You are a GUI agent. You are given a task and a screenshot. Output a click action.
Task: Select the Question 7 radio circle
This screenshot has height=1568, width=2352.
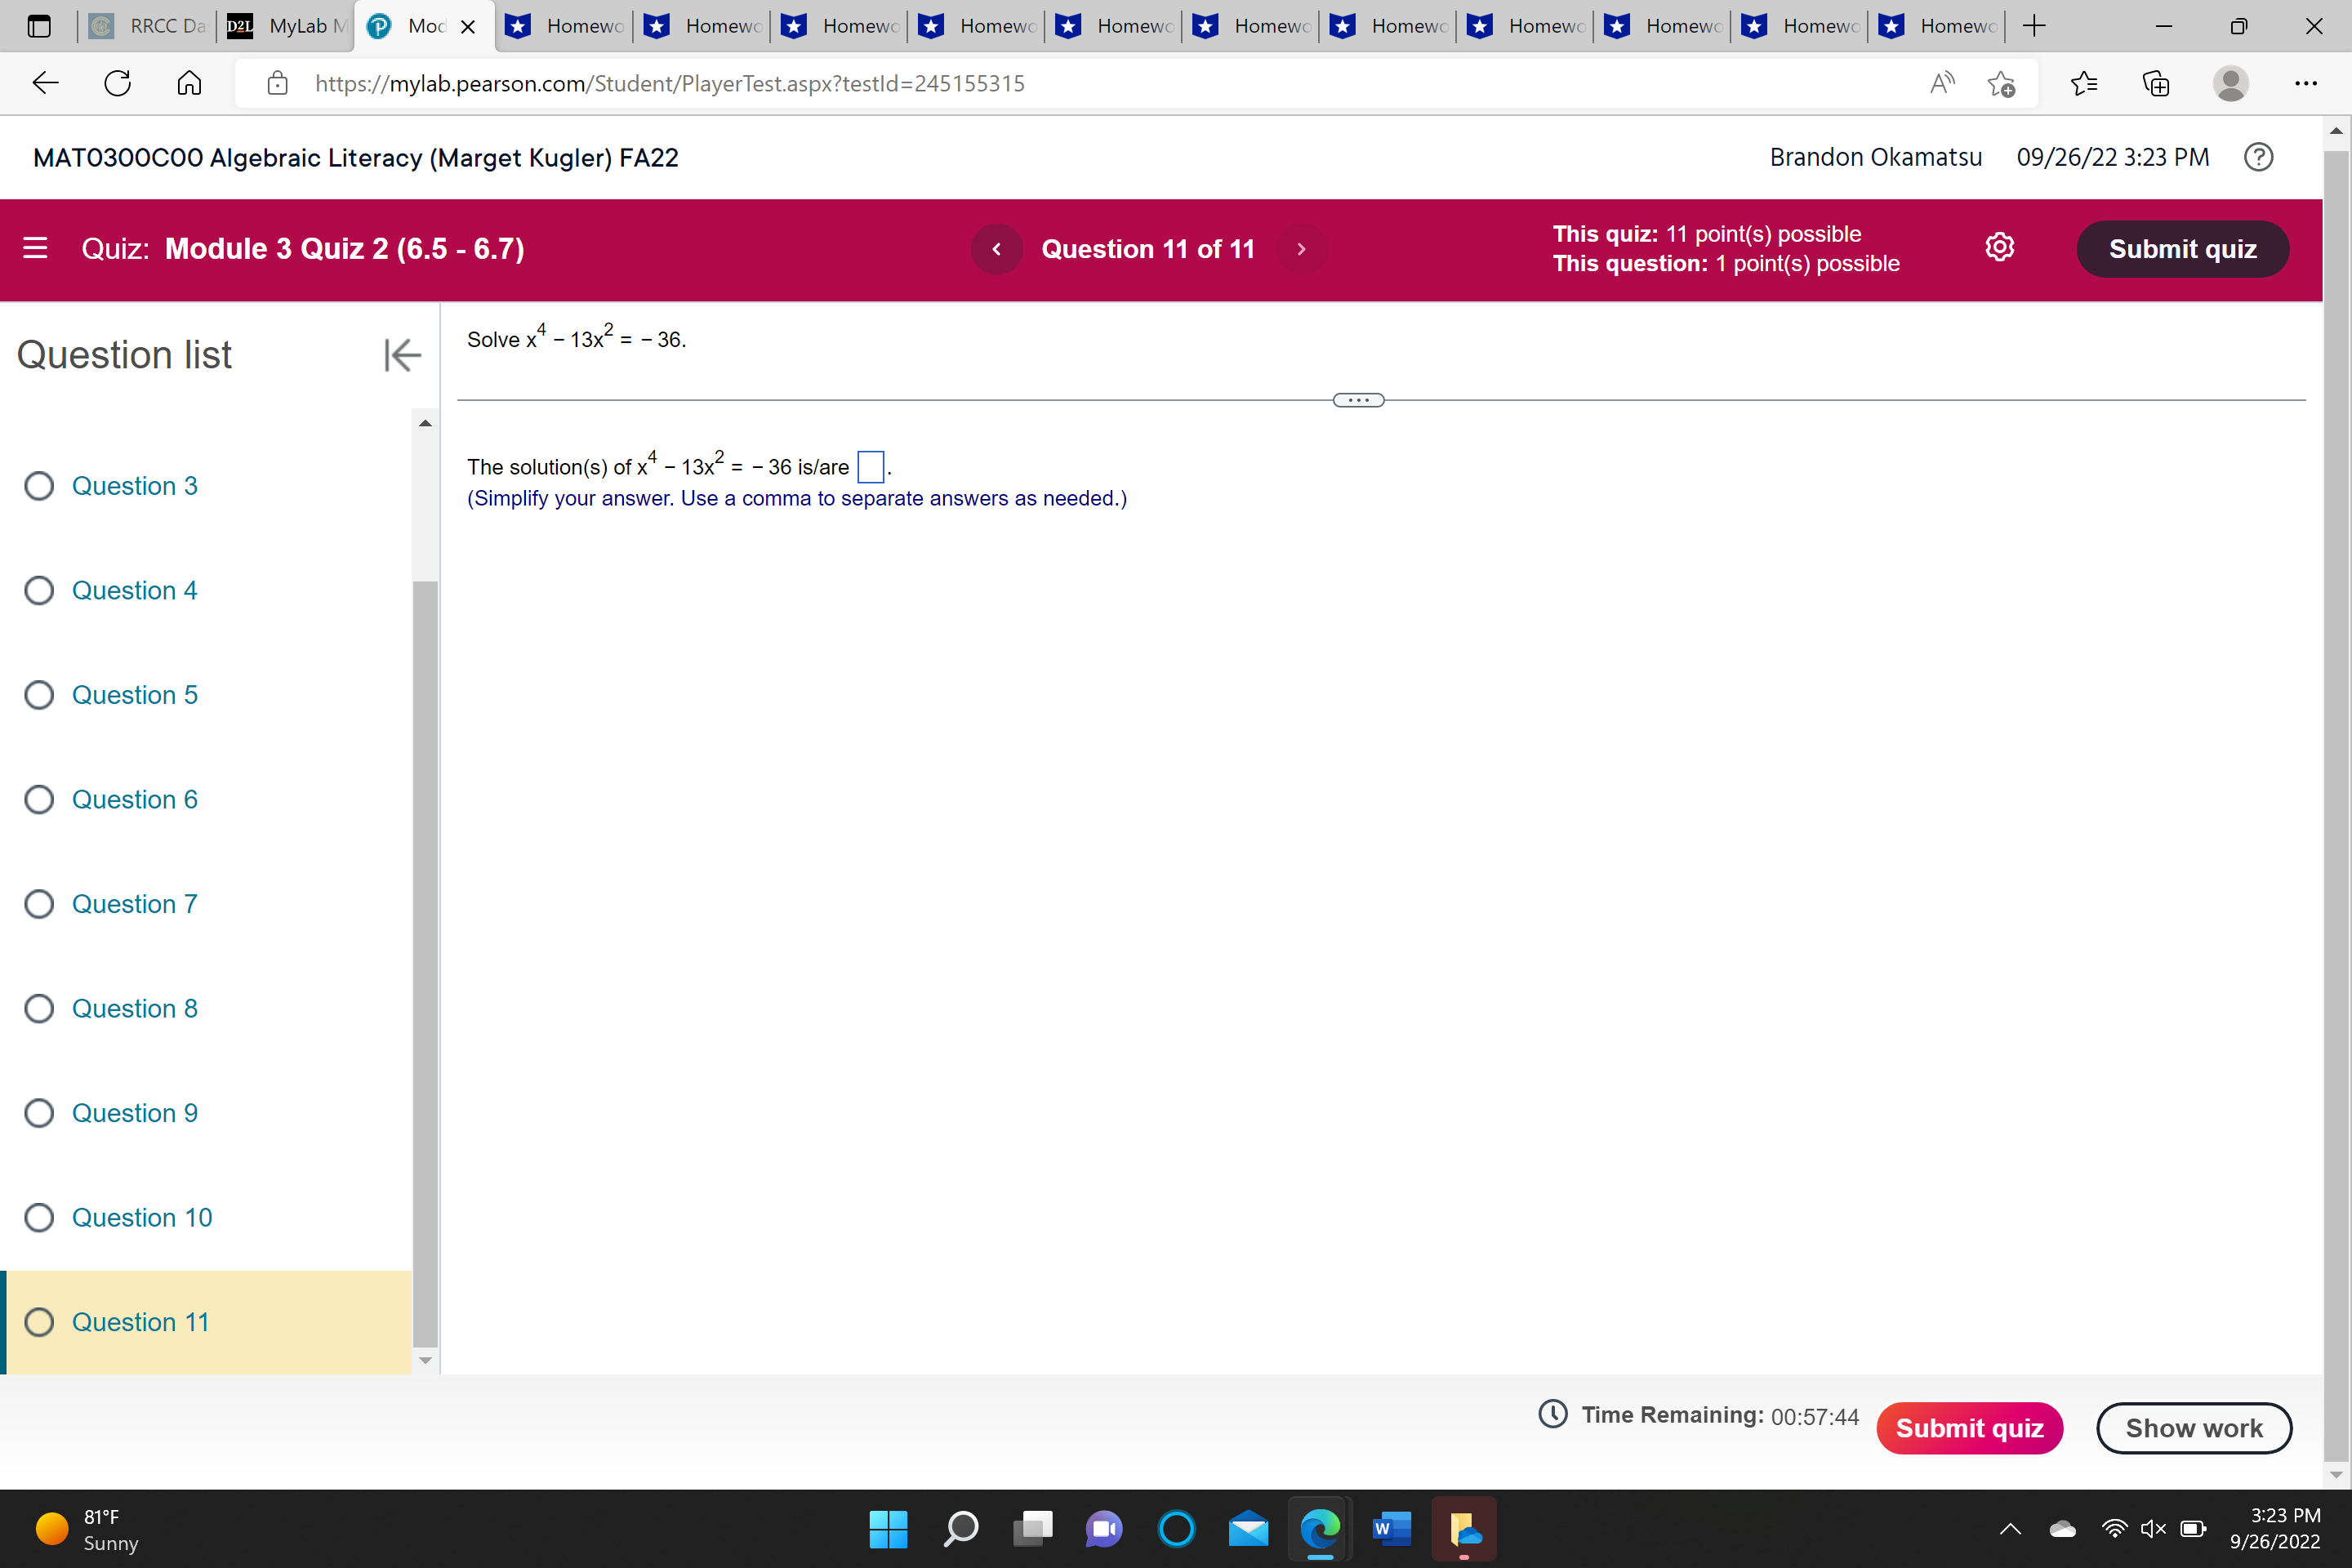point(39,904)
